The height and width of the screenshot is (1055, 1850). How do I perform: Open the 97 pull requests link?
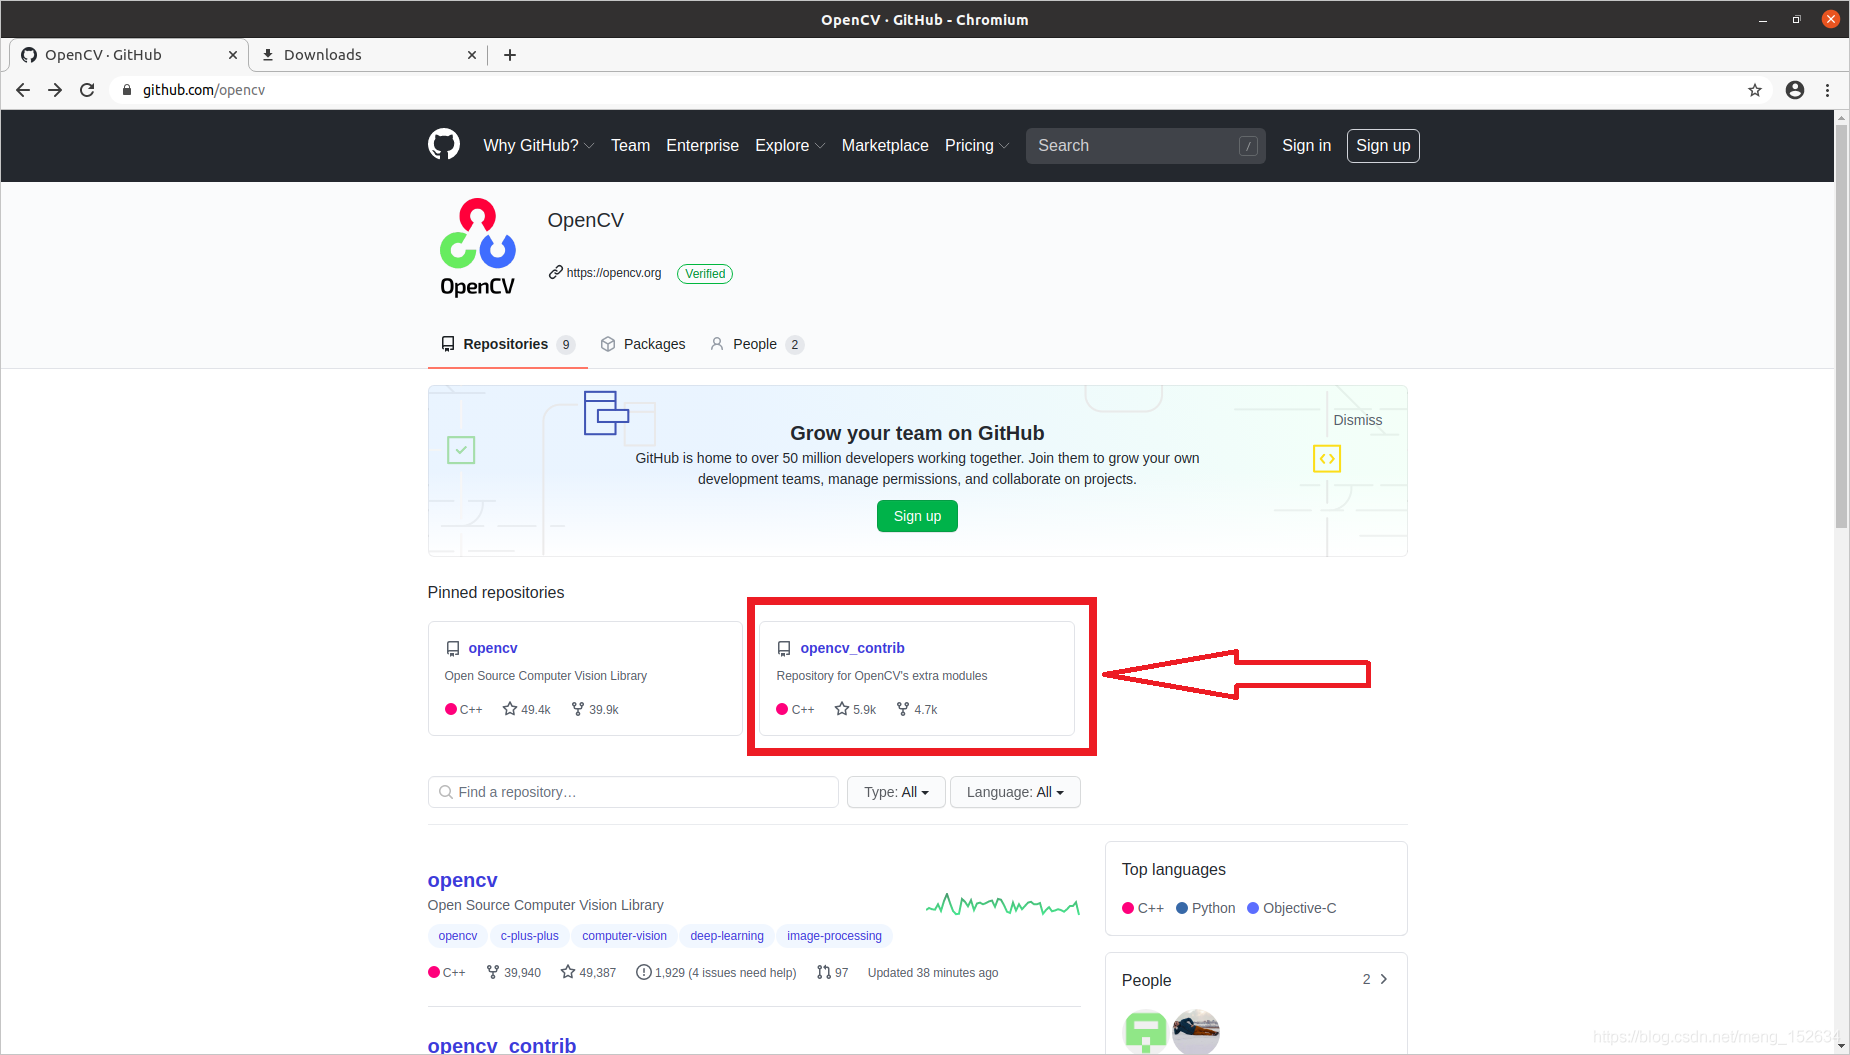coord(832,972)
